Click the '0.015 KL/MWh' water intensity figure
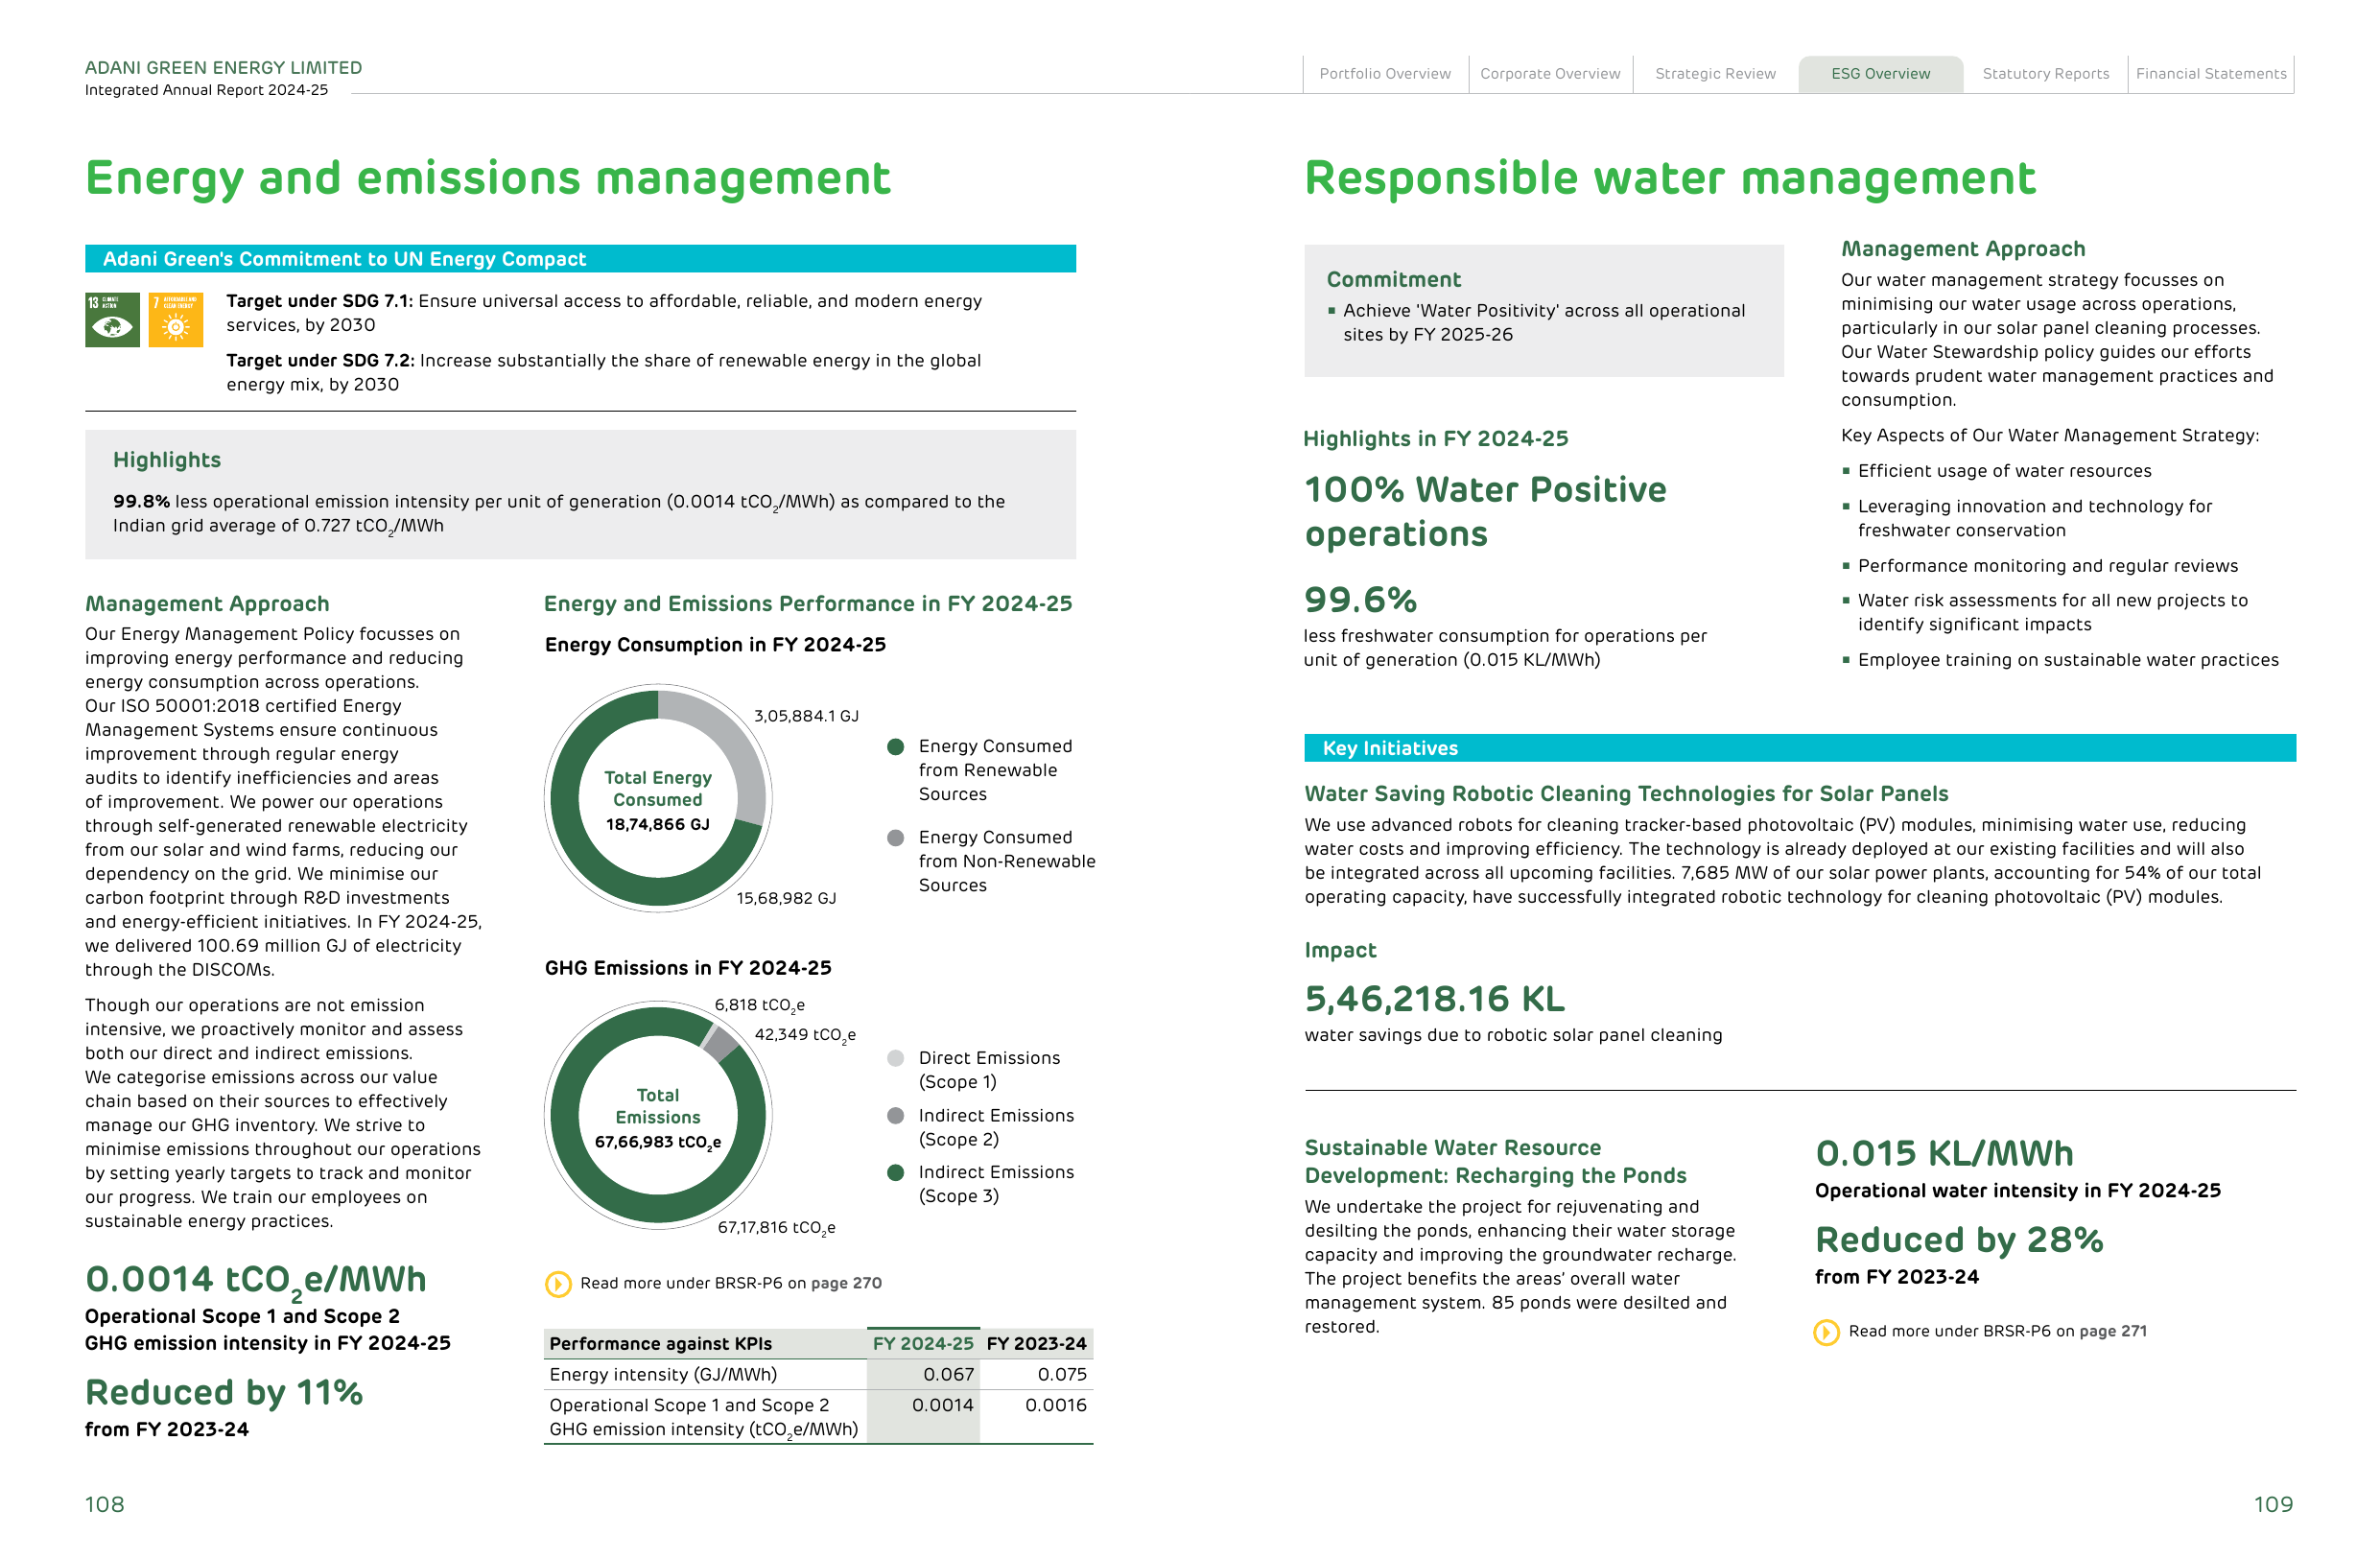This screenshot has width=2380, height=1559. click(1944, 1154)
